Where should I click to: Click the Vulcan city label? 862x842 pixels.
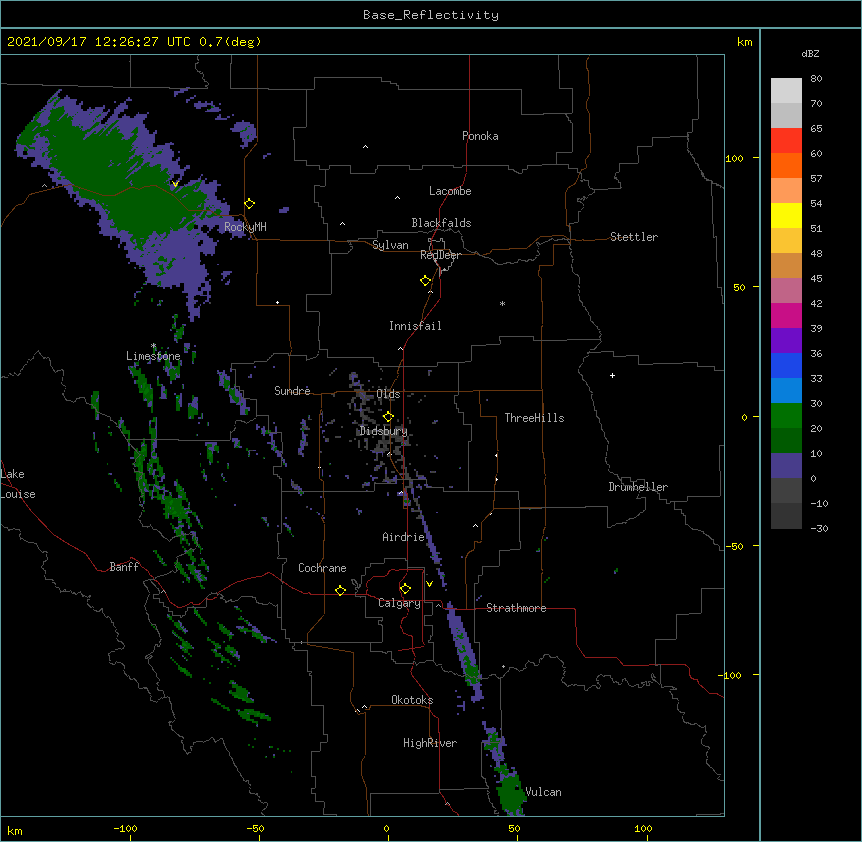(543, 792)
